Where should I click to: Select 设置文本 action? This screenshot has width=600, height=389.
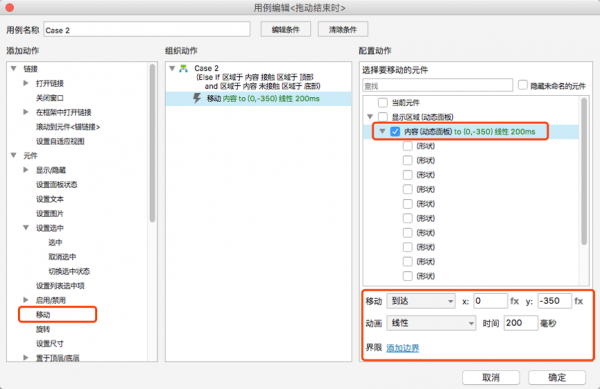[50, 199]
